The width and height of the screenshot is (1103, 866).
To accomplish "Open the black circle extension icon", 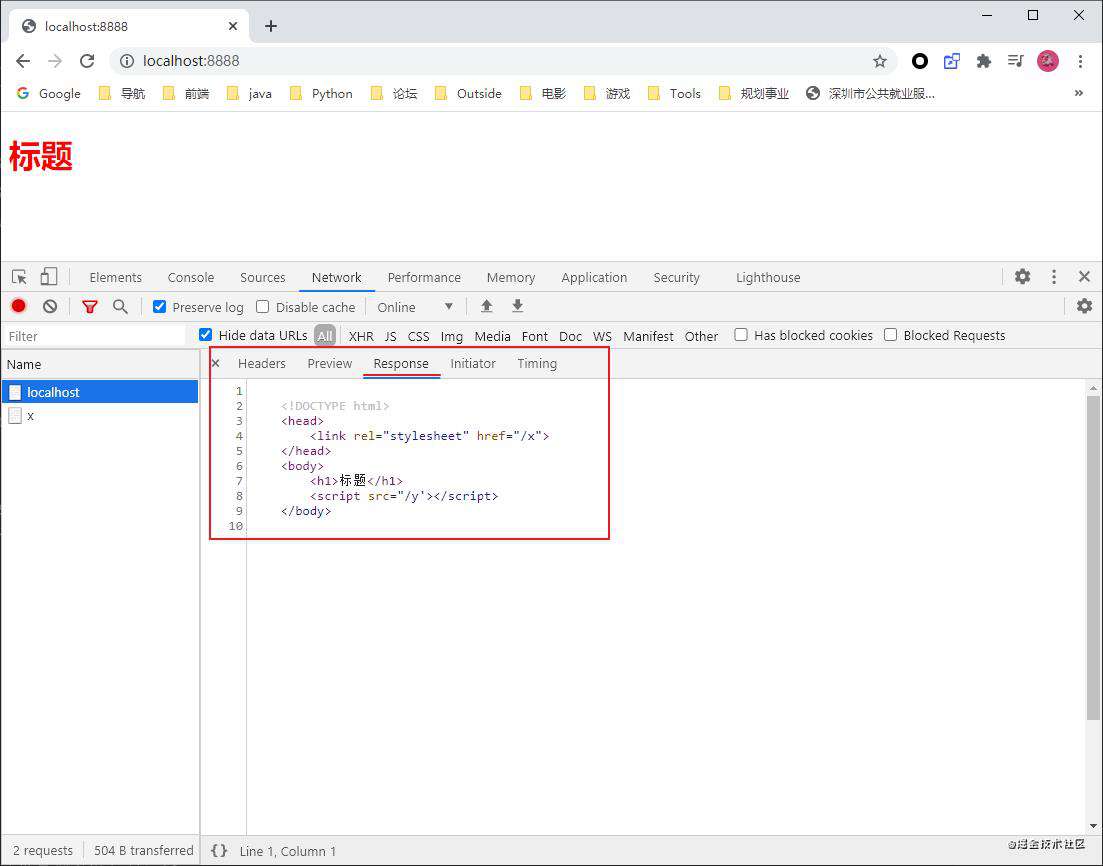I will click(919, 61).
